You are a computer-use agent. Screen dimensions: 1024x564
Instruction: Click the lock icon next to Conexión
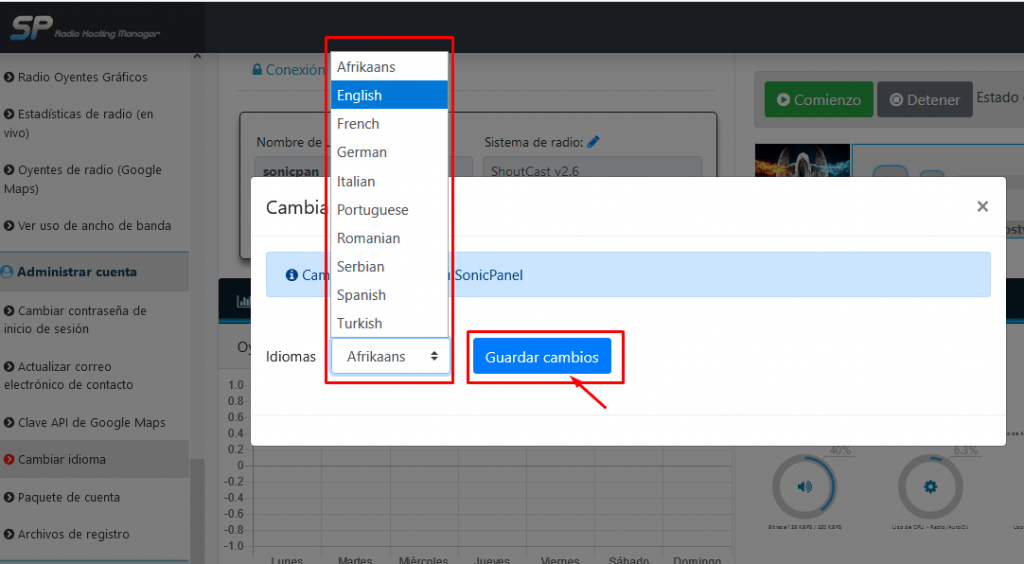tap(257, 69)
